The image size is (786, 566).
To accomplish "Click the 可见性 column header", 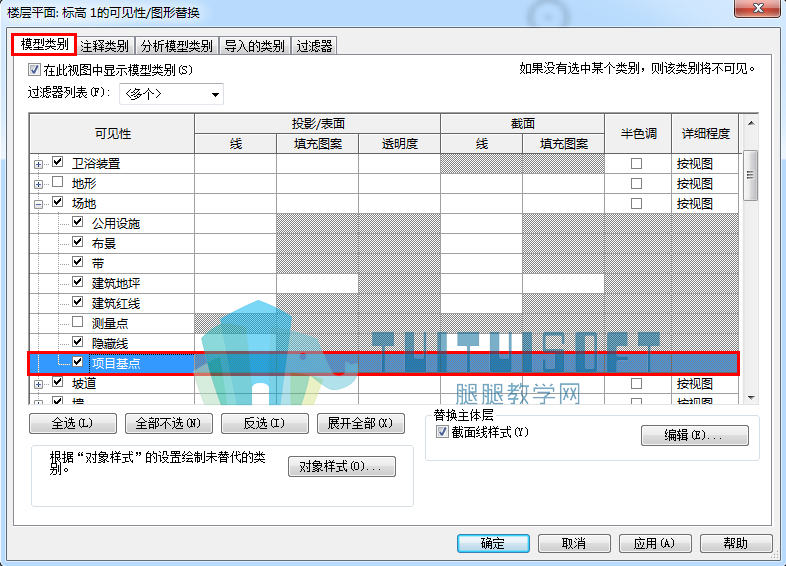I will coord(112,133).
